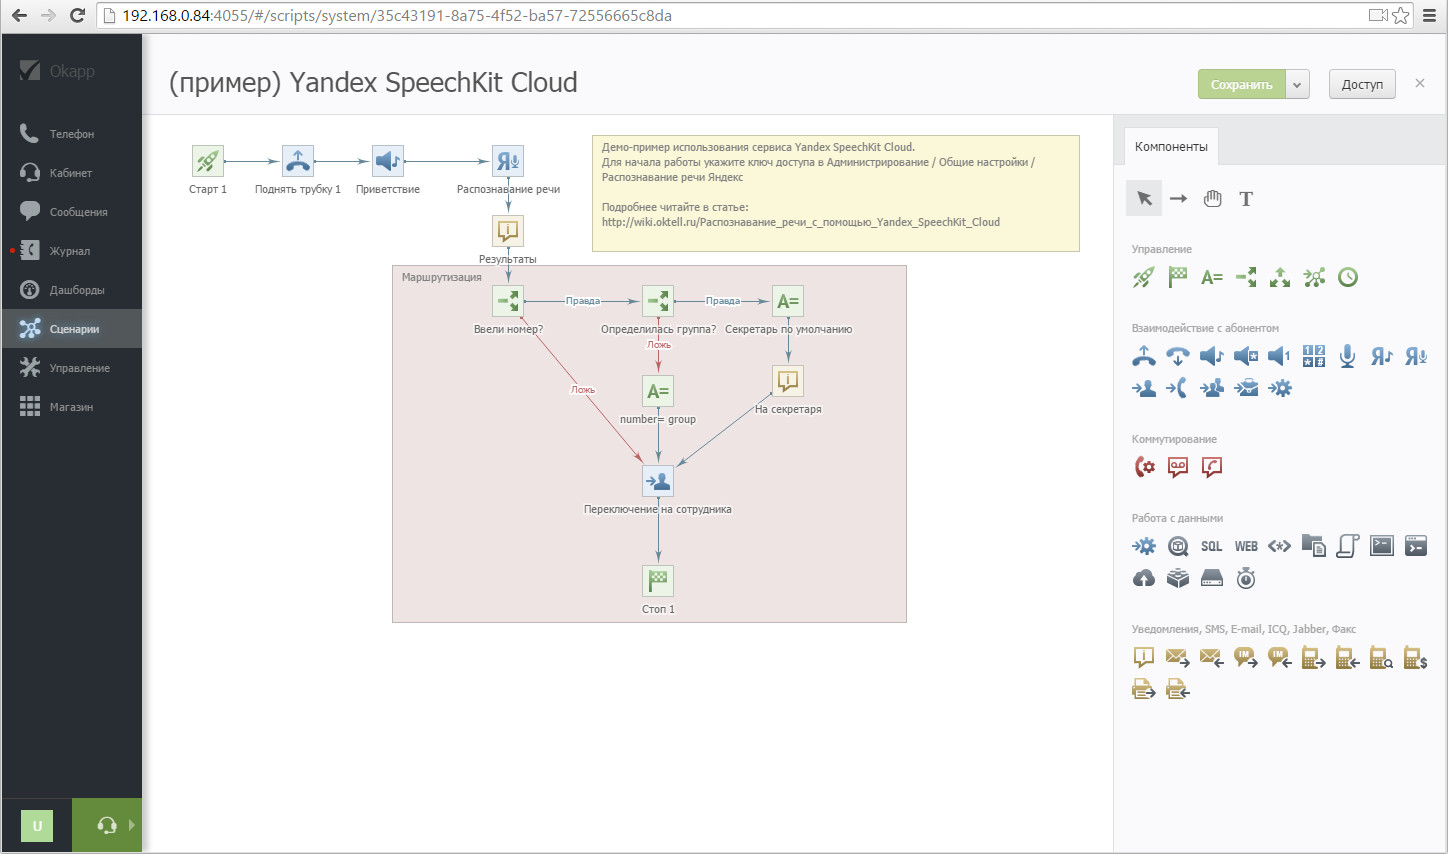Pick the microphone record component
This screenshot has width=1448, height=854.
1347,356
